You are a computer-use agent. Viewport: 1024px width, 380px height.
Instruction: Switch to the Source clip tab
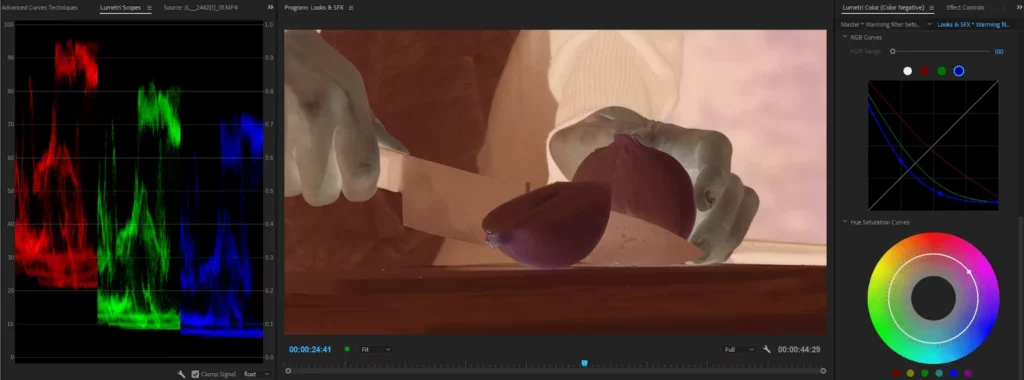[201, 8]
